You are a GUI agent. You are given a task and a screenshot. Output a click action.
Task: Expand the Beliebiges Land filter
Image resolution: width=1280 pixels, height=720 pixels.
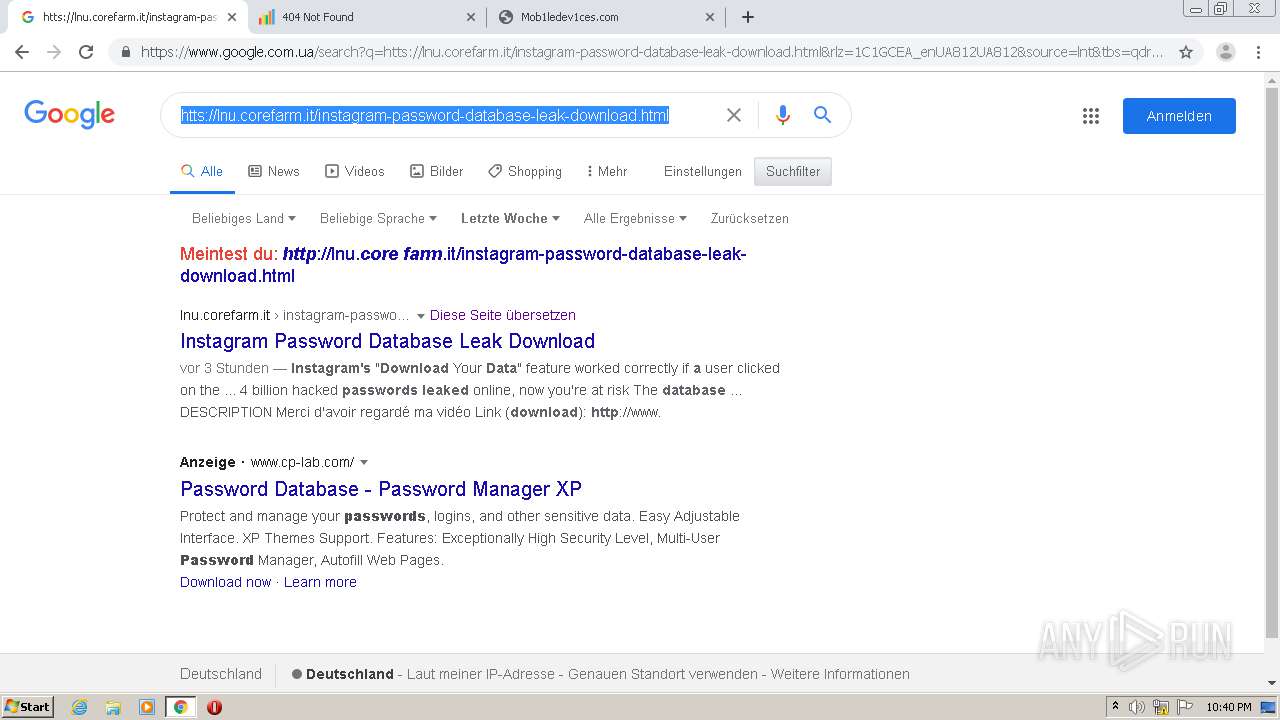point(244,218)
